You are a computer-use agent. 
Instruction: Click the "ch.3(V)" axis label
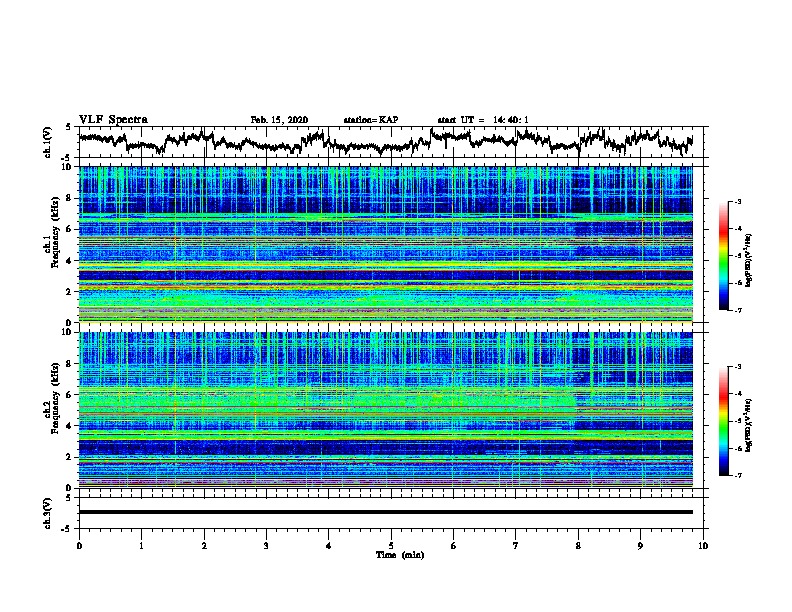pyautogui.click(x=48, y=513)
